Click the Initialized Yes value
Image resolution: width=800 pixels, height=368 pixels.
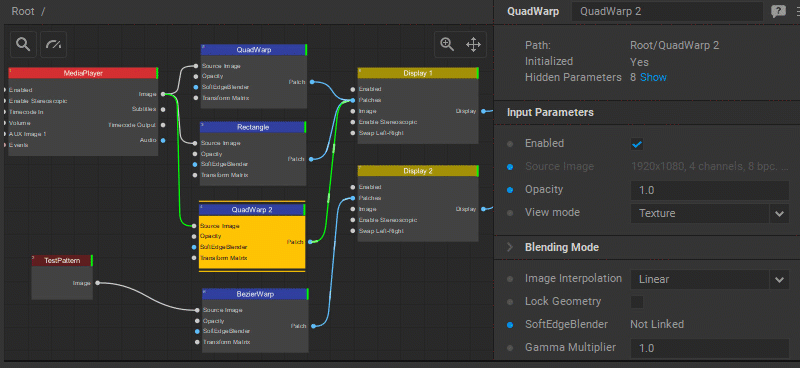coord(639,62)
